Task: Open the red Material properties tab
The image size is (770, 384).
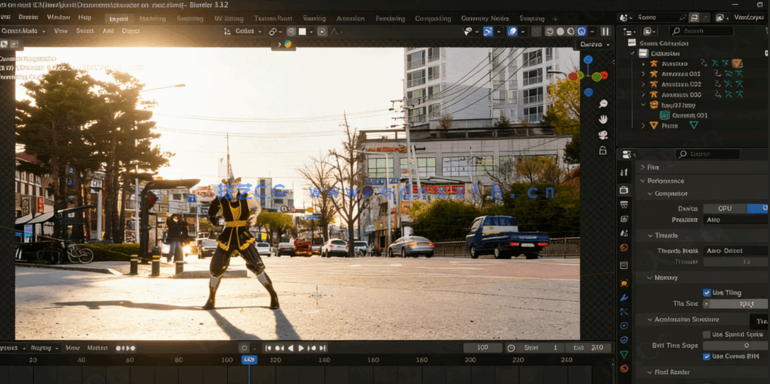Action: (624, 368)
